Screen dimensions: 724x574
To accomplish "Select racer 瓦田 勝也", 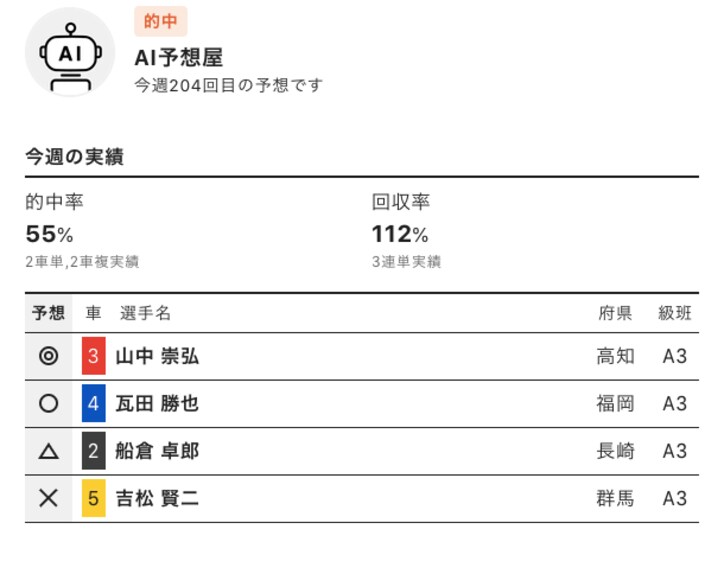I will pos(157,404).
